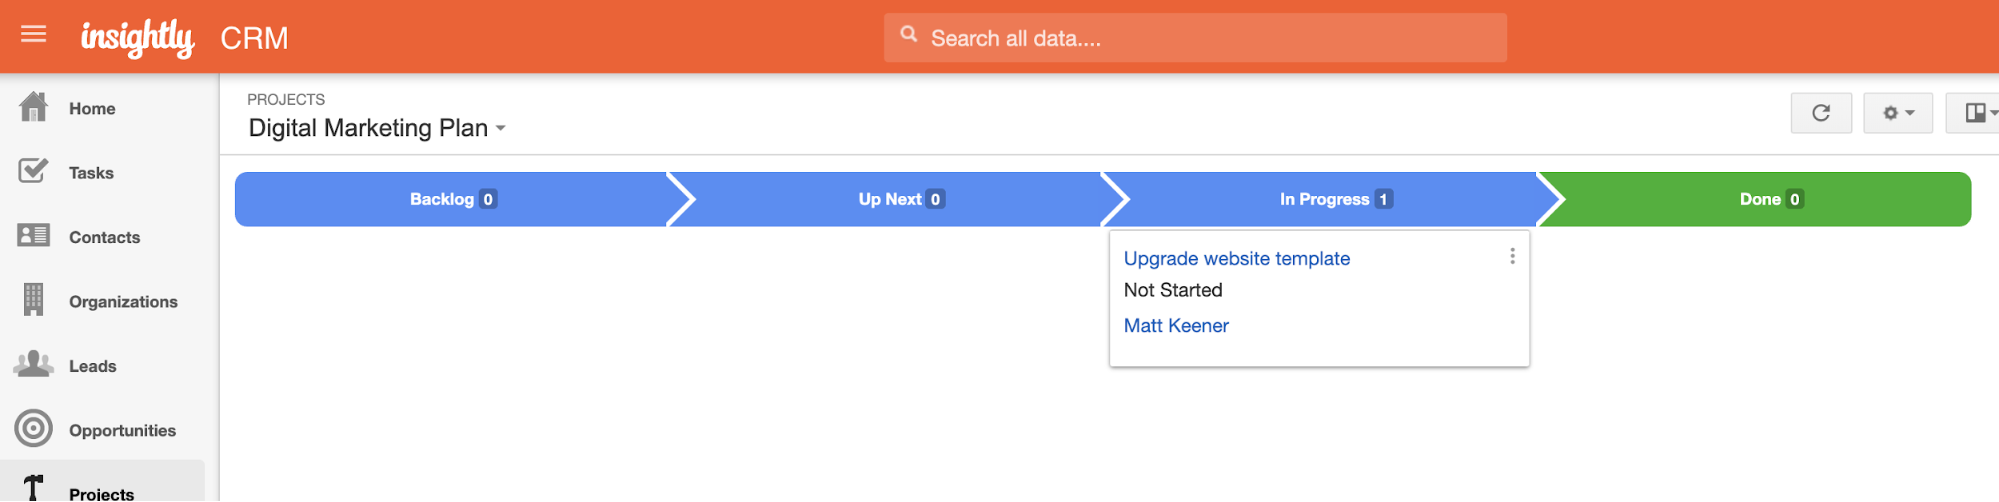Open the task card three-dot menu
Screen dimensions: 1999x502
1512,257
